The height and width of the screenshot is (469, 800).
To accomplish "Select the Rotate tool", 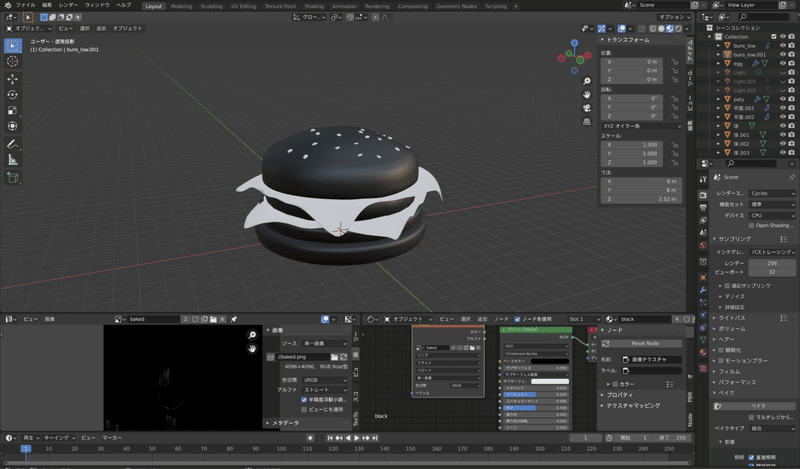I will [13, 94].
